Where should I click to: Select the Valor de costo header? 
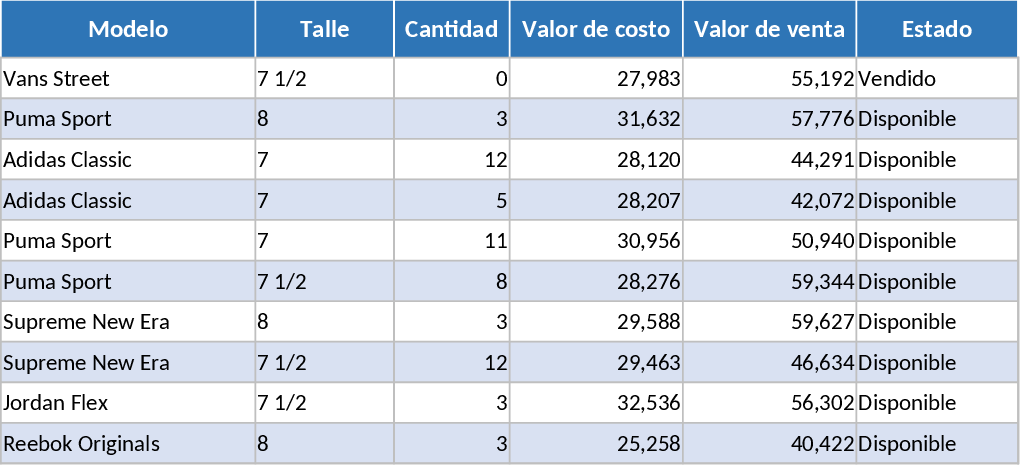pos(596,29)
